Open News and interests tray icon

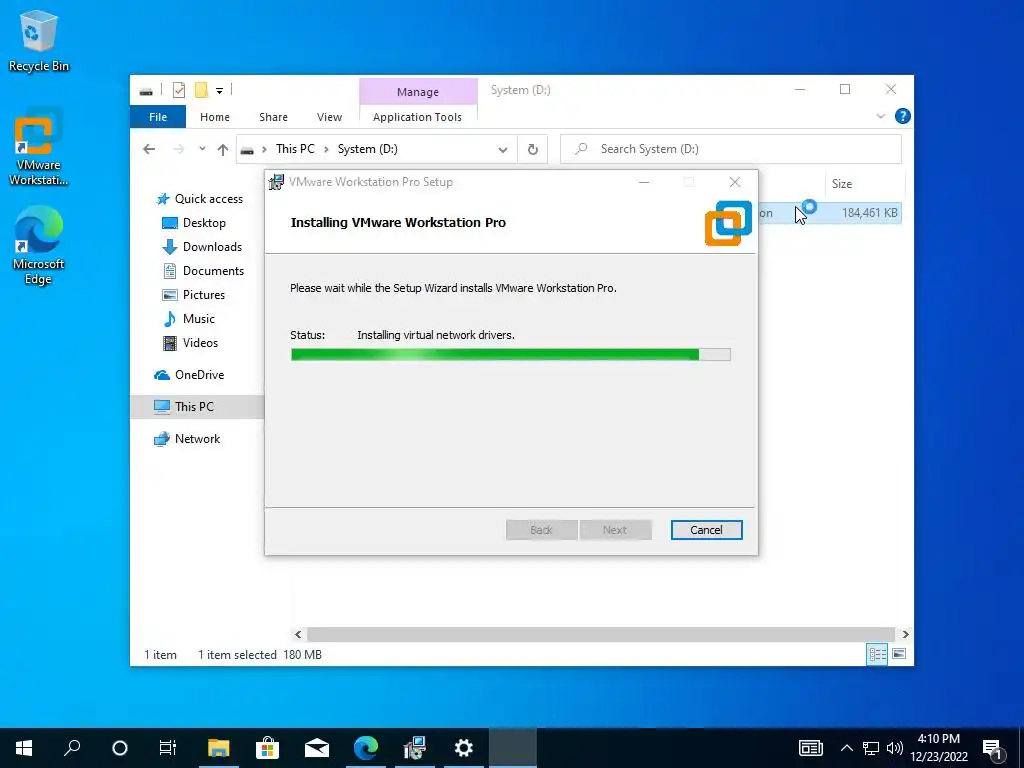(x=811, y=748)
